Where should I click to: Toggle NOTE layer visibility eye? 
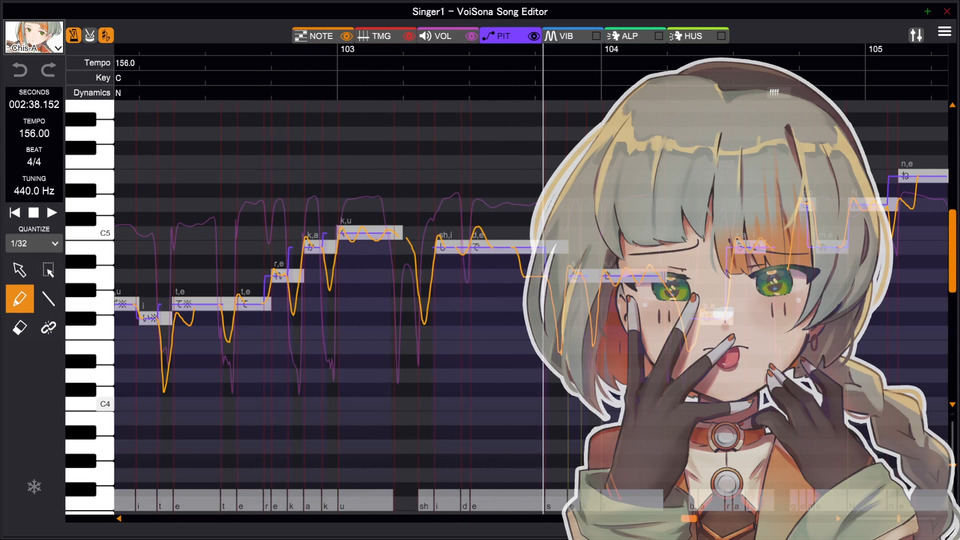point(347,36)
